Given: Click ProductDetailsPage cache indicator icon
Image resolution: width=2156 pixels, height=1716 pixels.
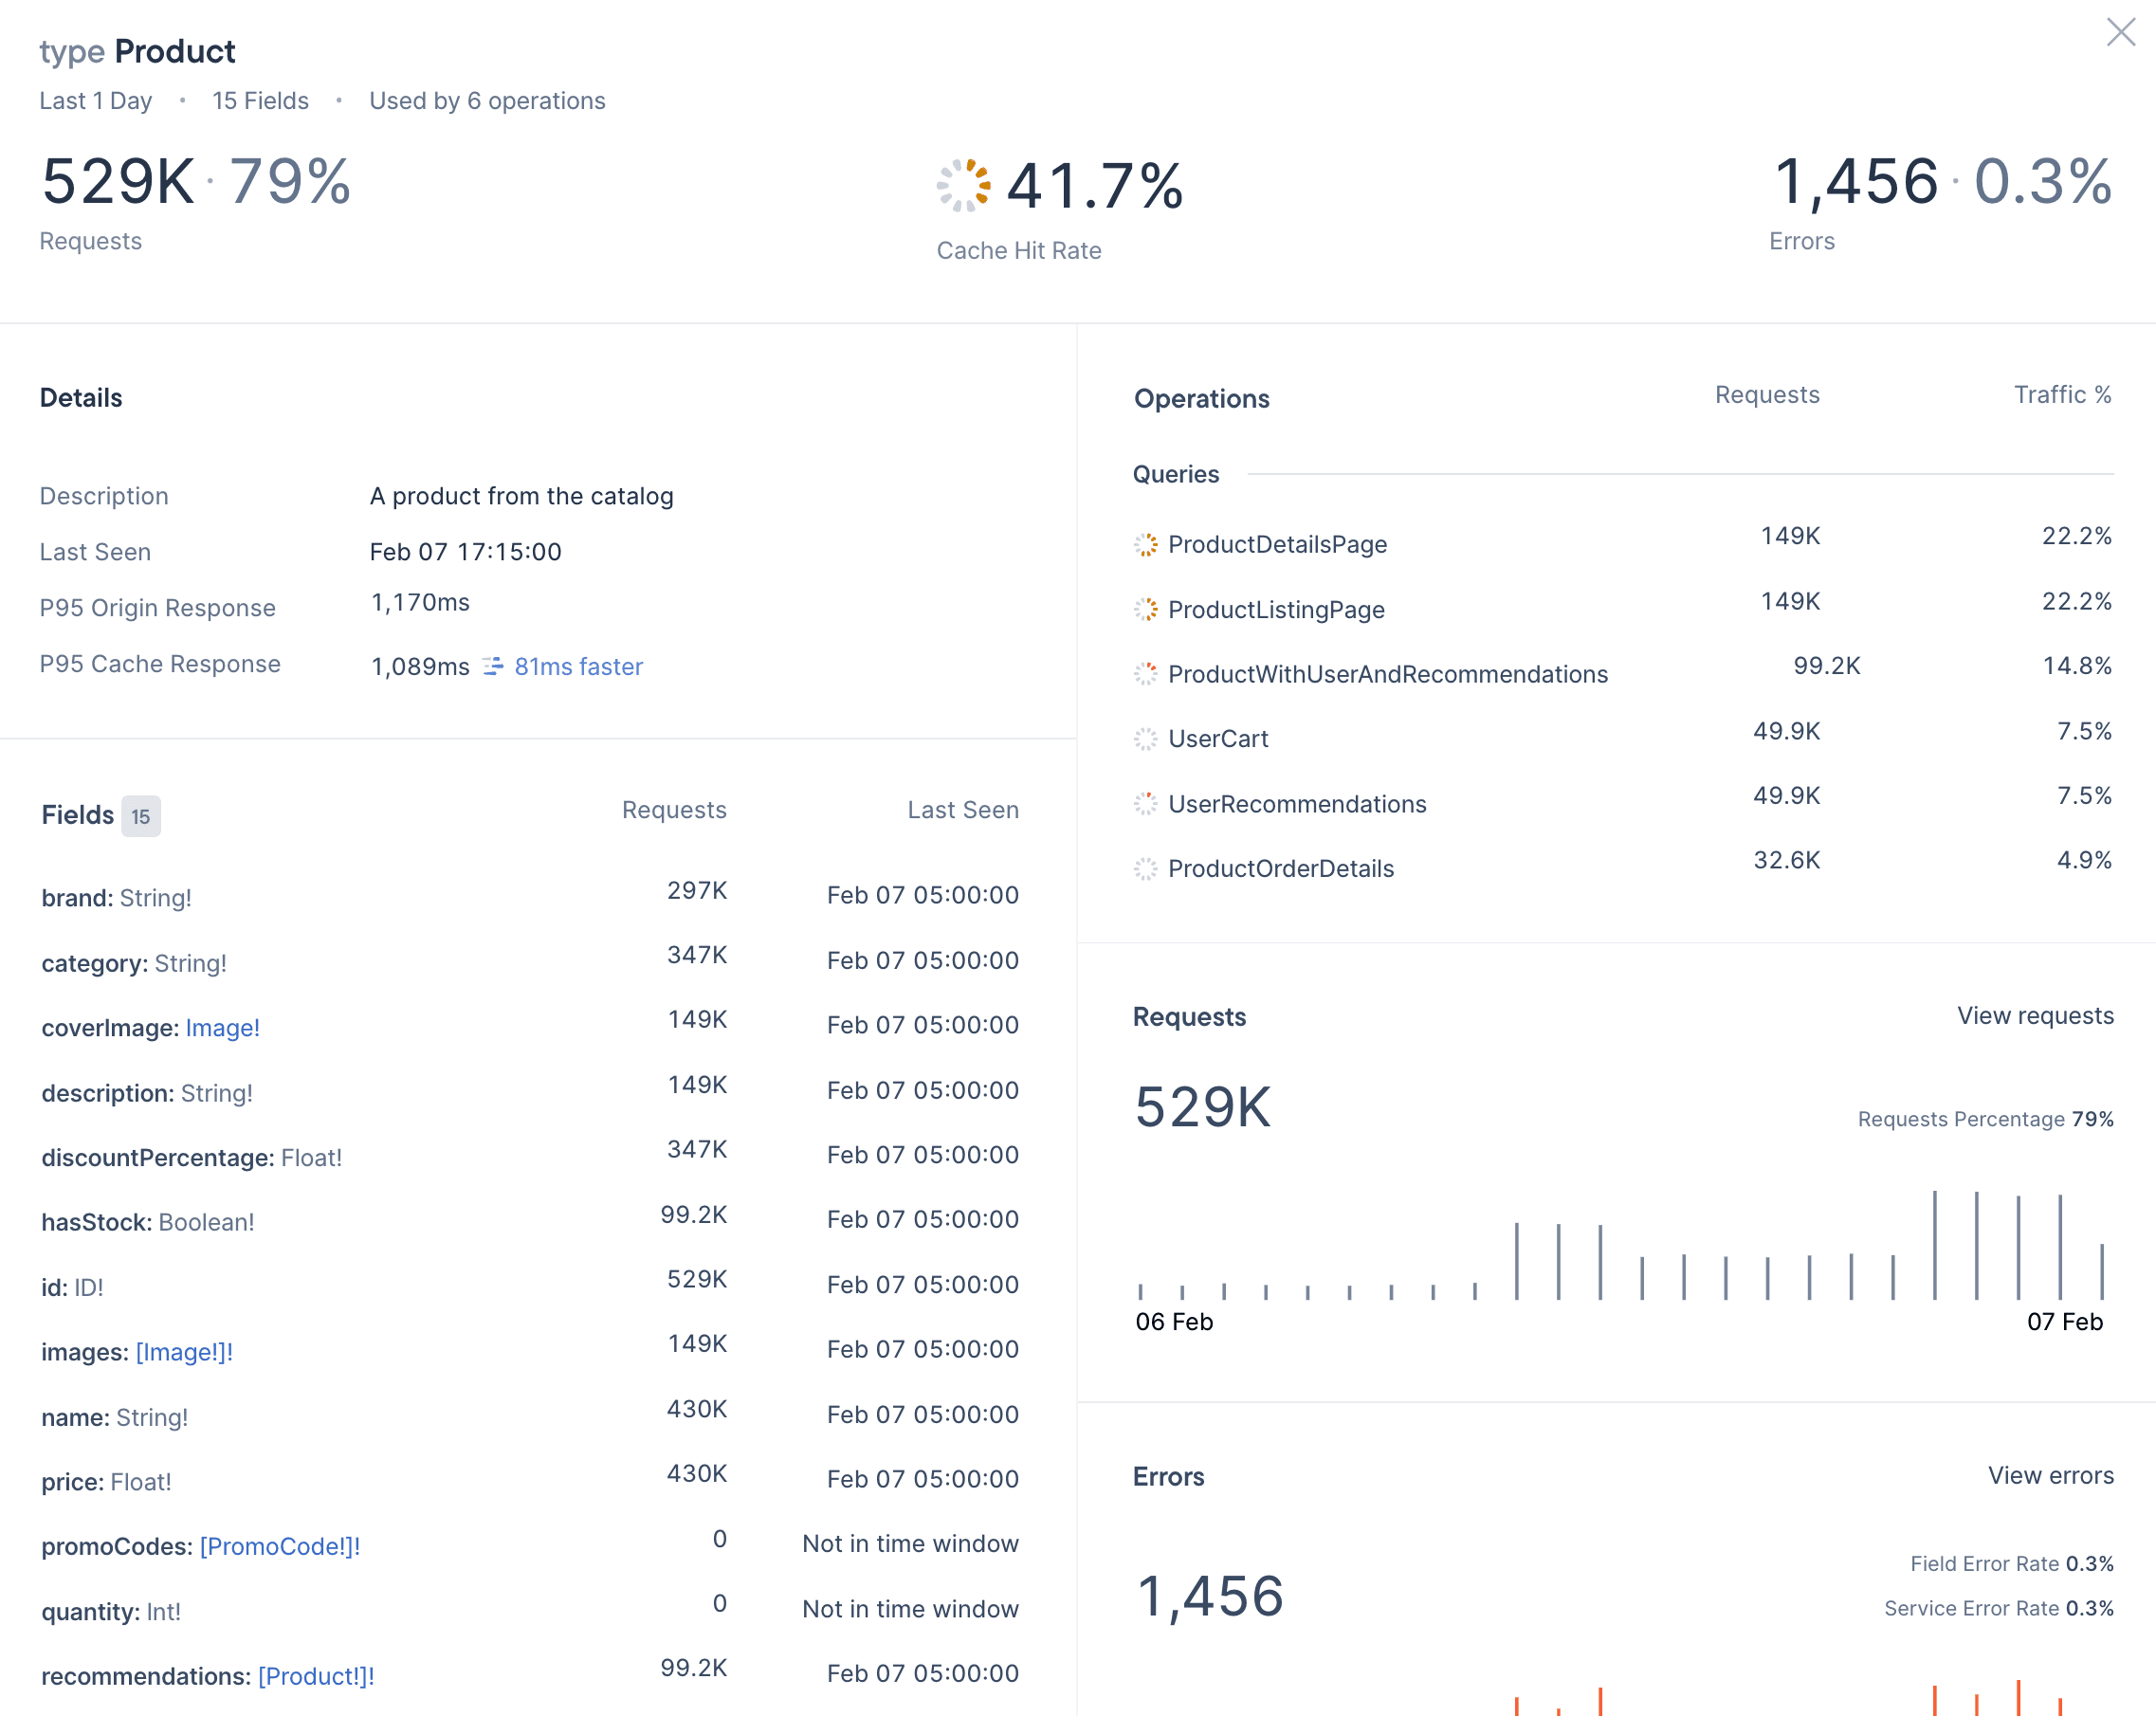Looking at the screenshot, I should coord(1145,545).
